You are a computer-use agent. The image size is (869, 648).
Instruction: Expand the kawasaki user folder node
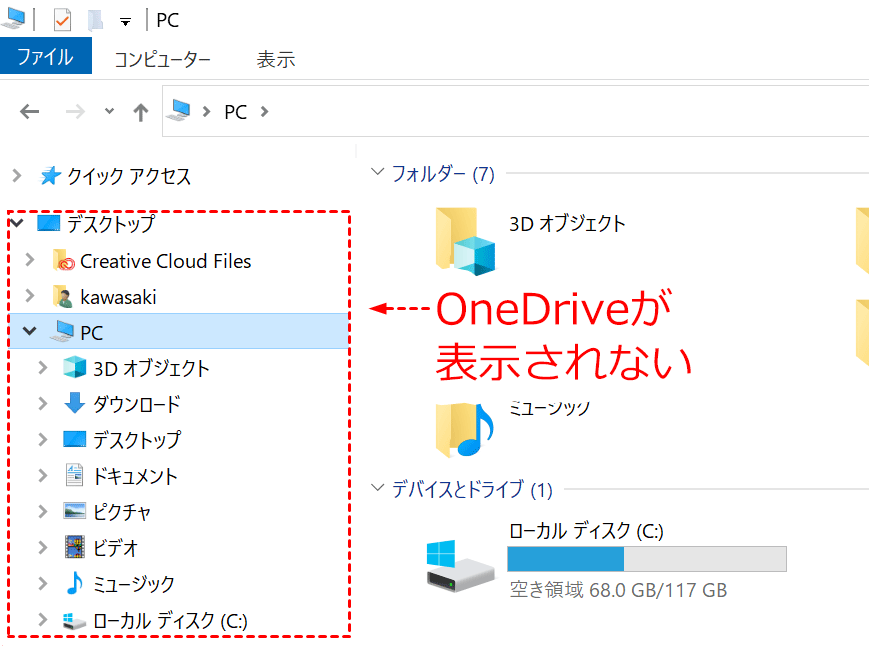pyautogui.click(x=30, y=295)
